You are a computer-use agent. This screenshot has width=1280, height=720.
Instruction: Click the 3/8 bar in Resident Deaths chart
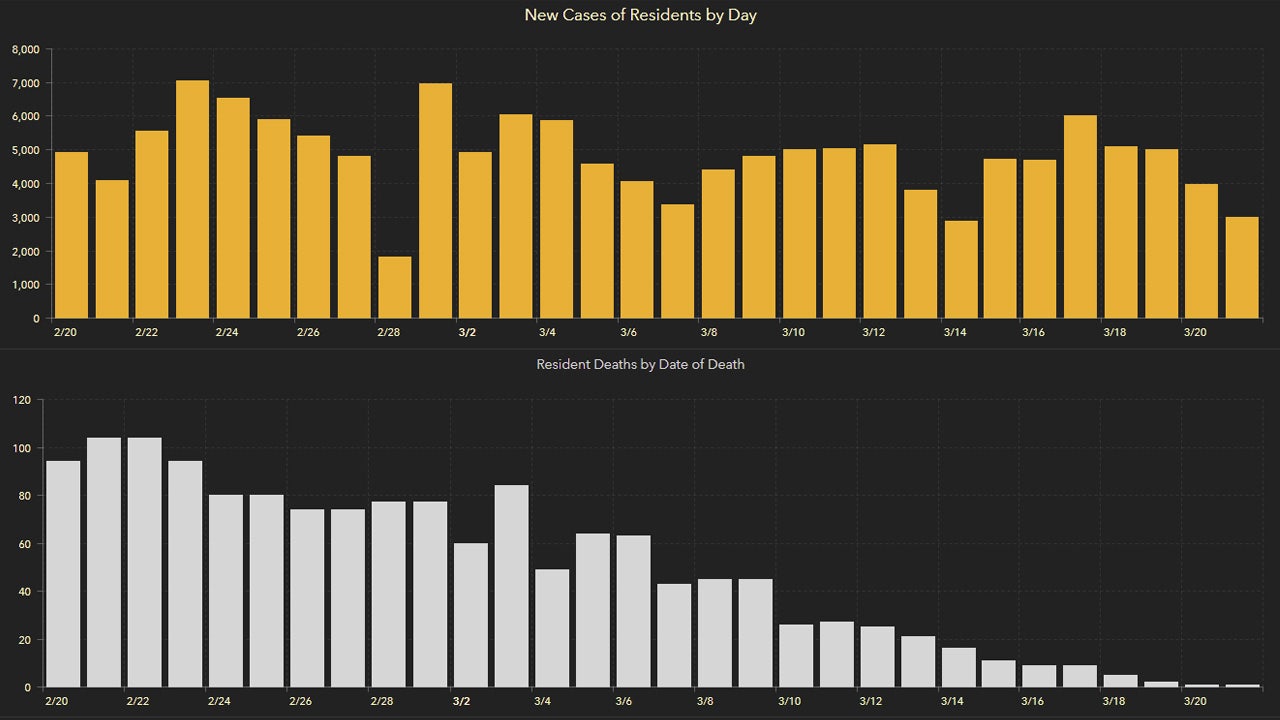pyautogui.click(x=714, y=633)
